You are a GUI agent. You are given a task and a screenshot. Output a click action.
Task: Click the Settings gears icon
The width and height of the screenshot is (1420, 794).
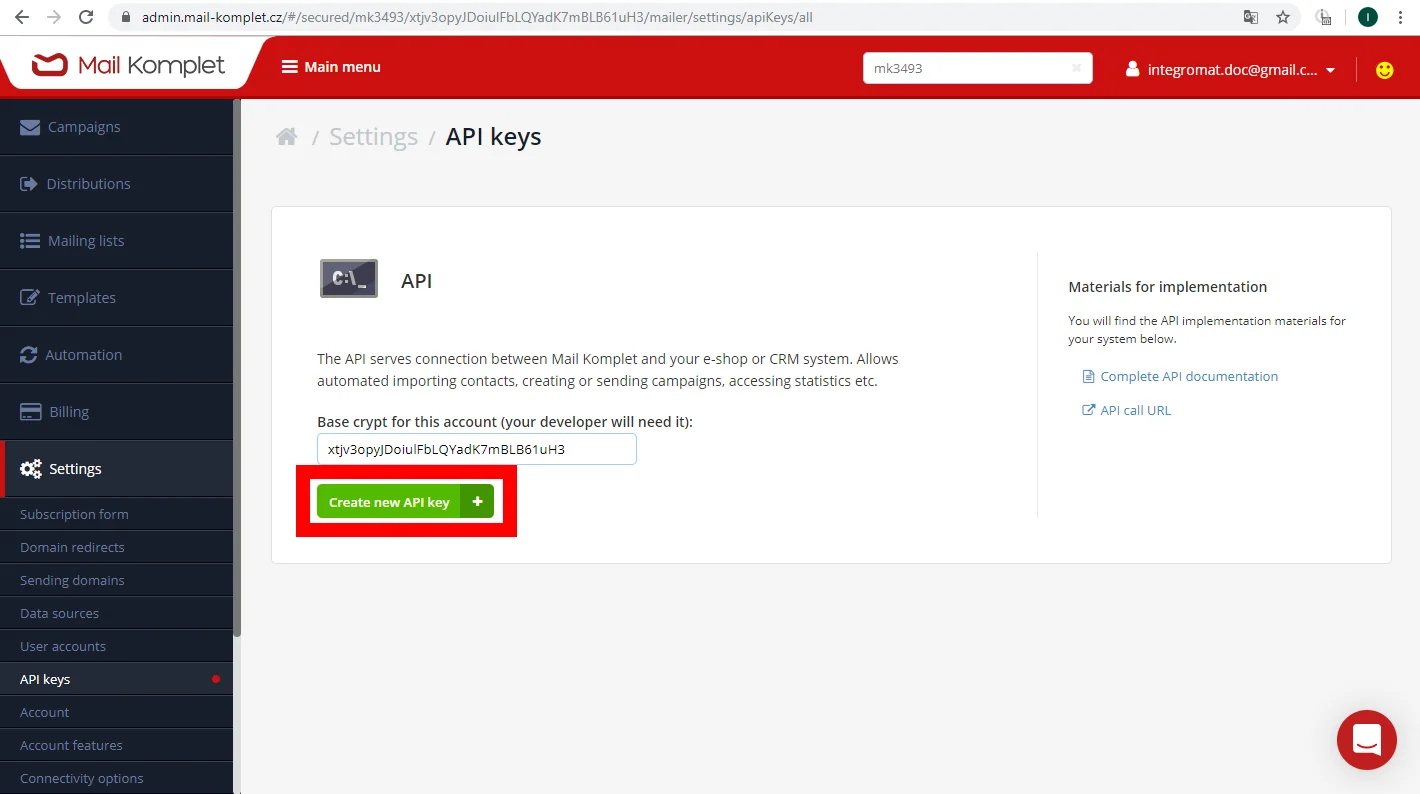click(31, 469)
